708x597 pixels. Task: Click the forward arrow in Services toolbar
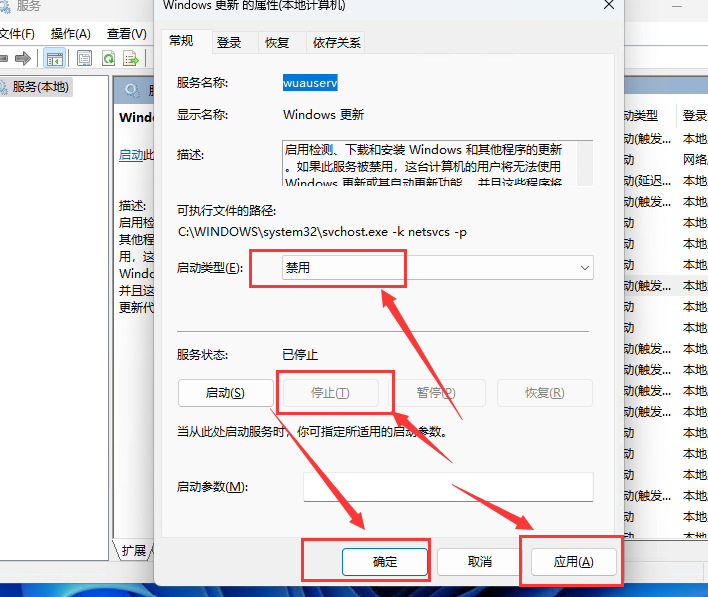[x=23, y=58]
